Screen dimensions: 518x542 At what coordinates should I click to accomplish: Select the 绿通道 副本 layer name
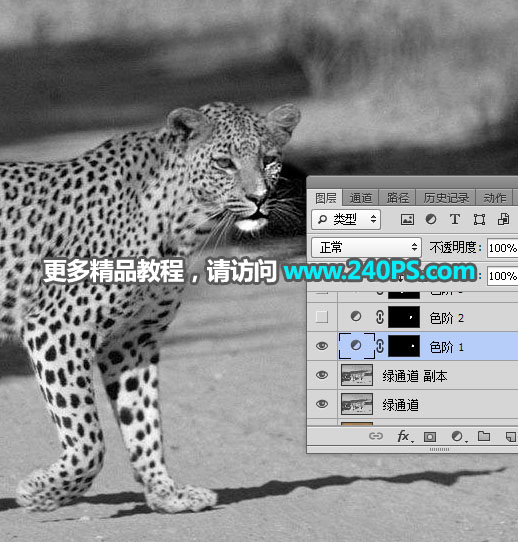click(x=415, y=376)
